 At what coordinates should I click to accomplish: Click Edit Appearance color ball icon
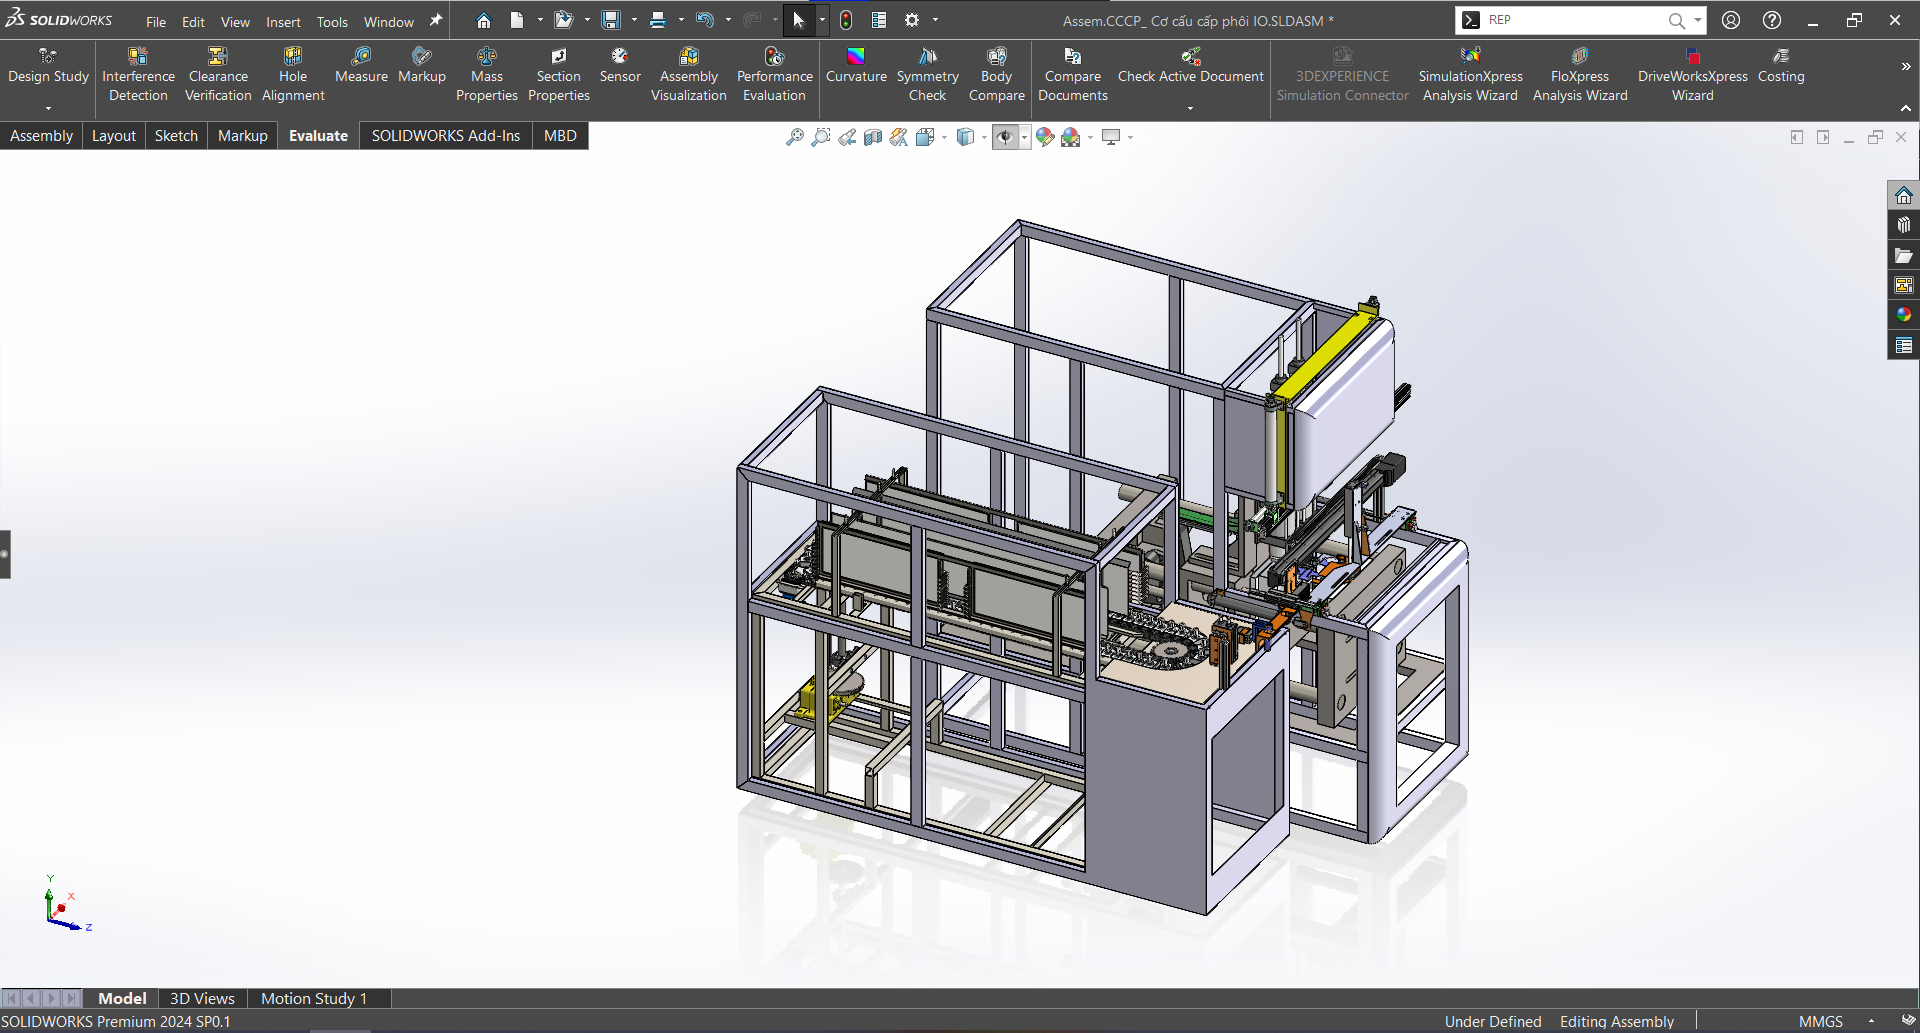click(1045, 137)
